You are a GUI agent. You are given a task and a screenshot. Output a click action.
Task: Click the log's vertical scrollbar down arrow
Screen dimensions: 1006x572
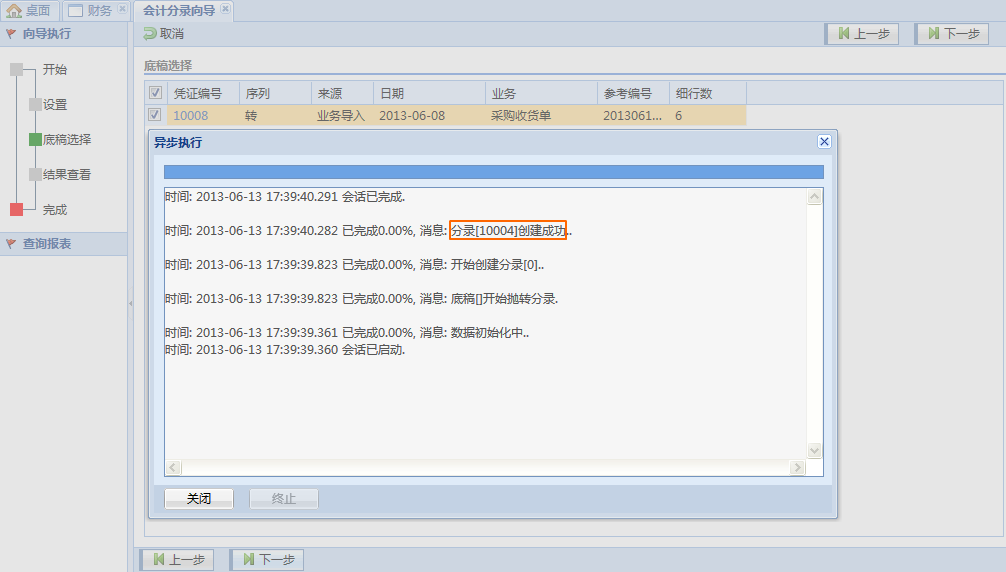click(x=814, y=451)
